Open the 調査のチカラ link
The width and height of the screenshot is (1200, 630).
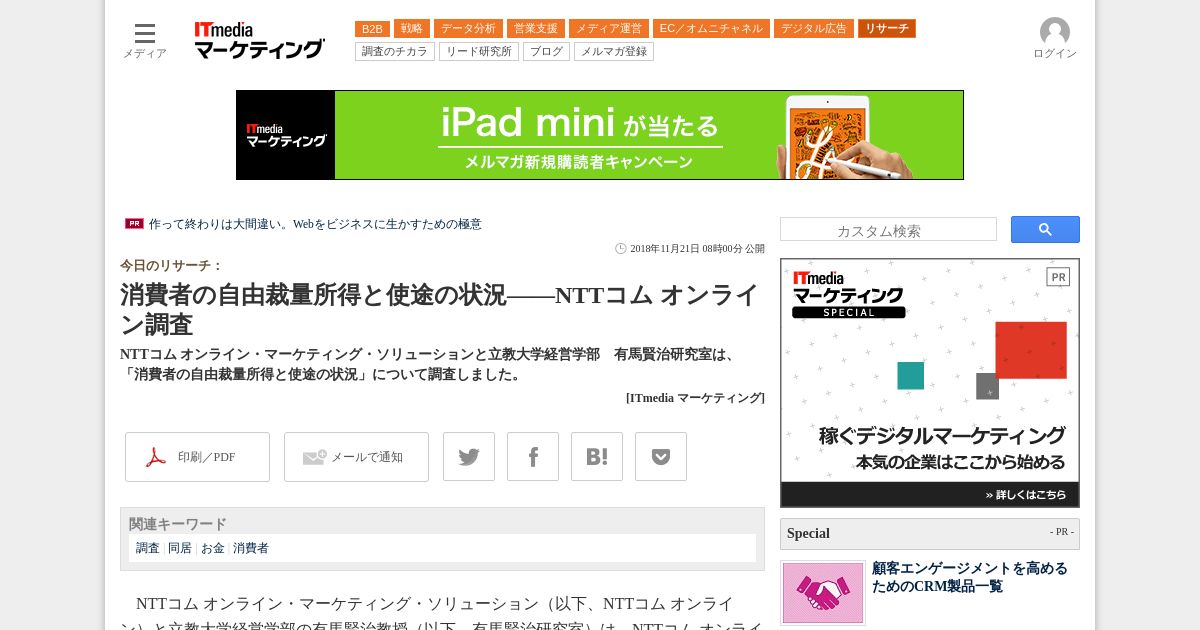coord(395,51)
